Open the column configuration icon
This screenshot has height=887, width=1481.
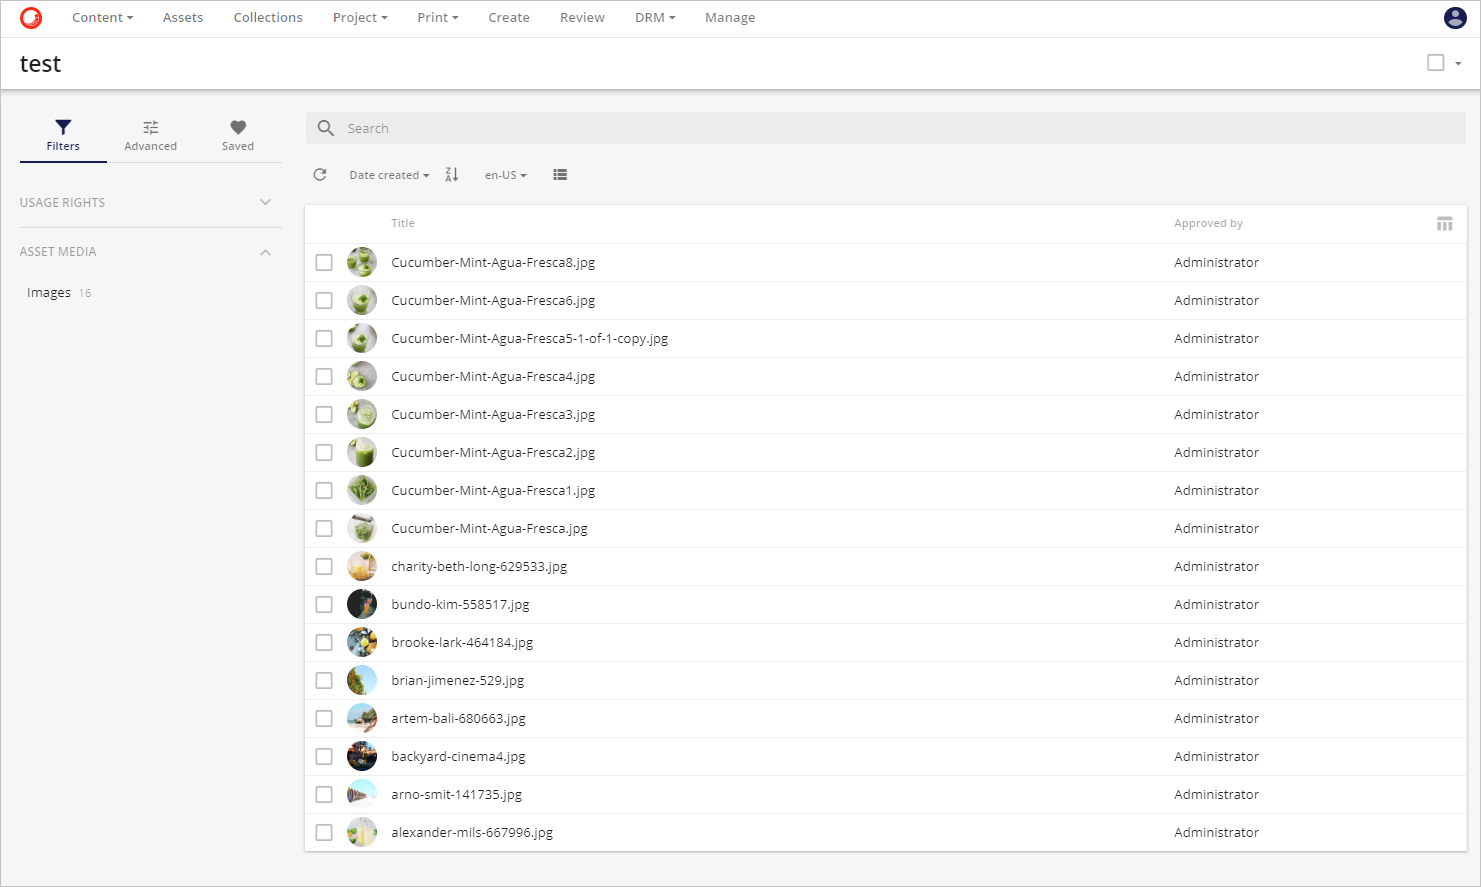(1444, 223)
